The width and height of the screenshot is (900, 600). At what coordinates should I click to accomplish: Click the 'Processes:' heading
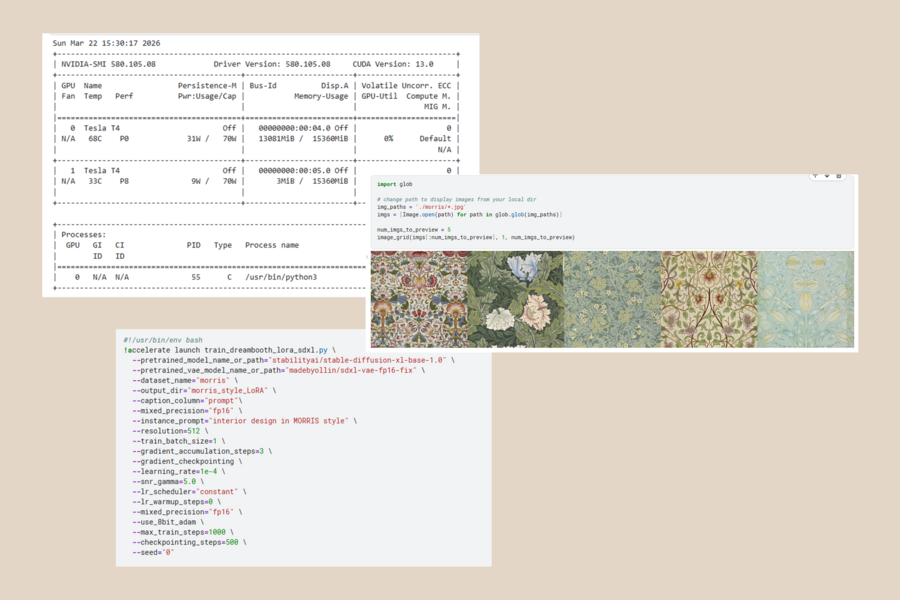84,235
